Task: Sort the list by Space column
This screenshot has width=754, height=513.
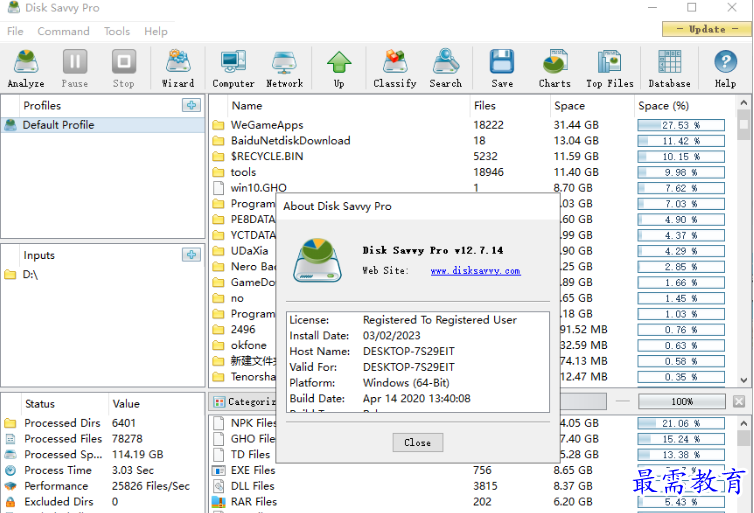Action: point(591,106)
